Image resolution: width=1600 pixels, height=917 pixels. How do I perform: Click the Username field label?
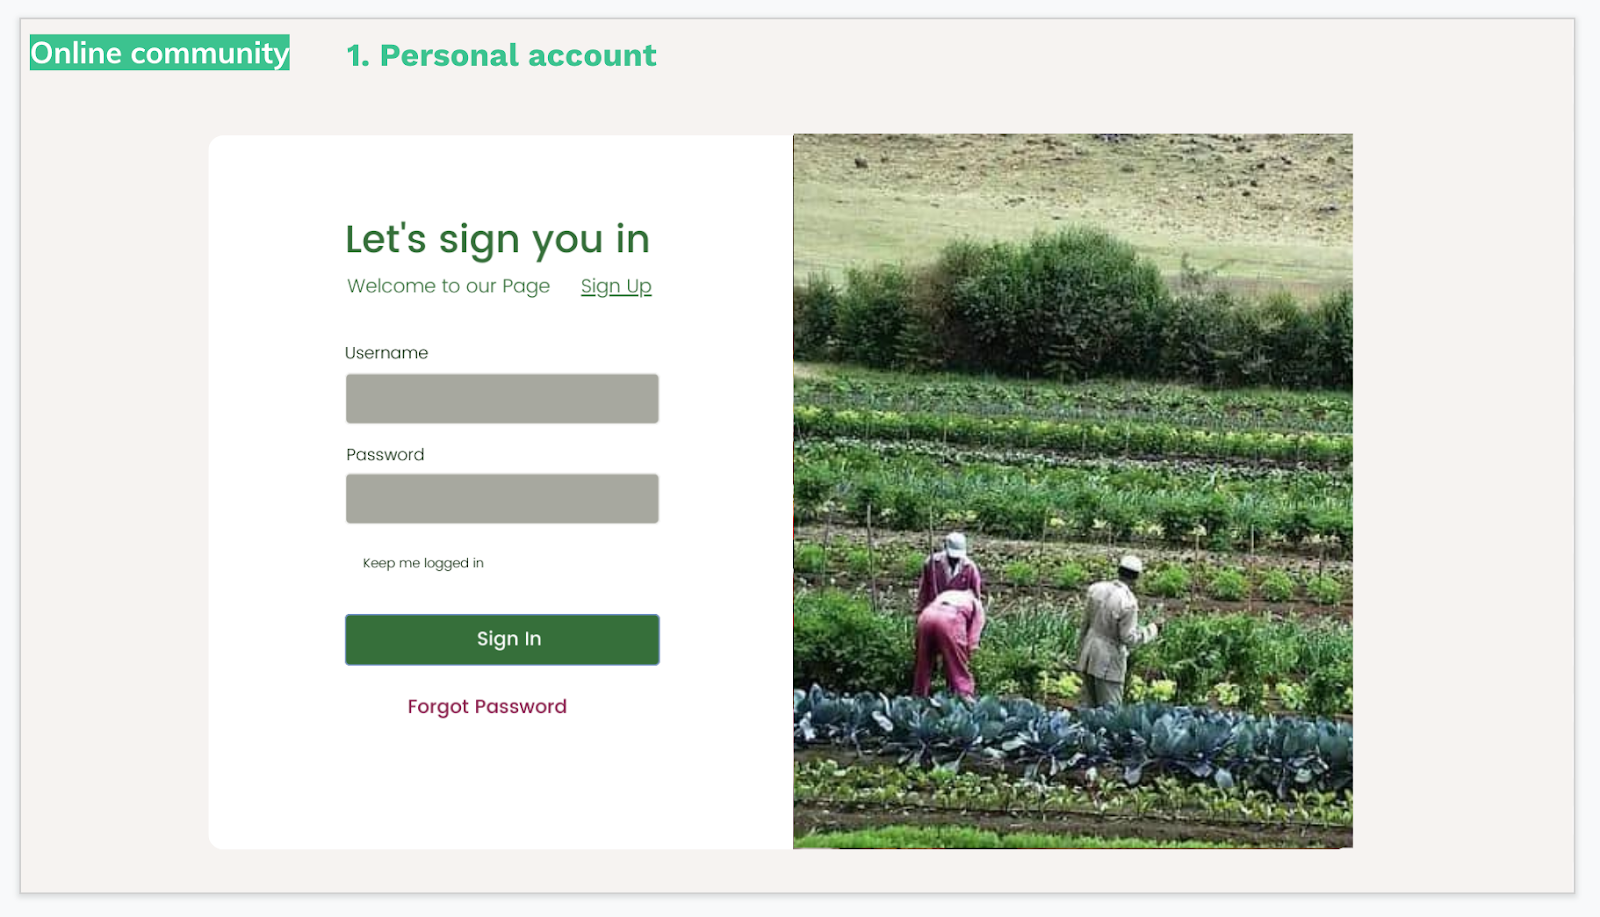pos(386,353)
